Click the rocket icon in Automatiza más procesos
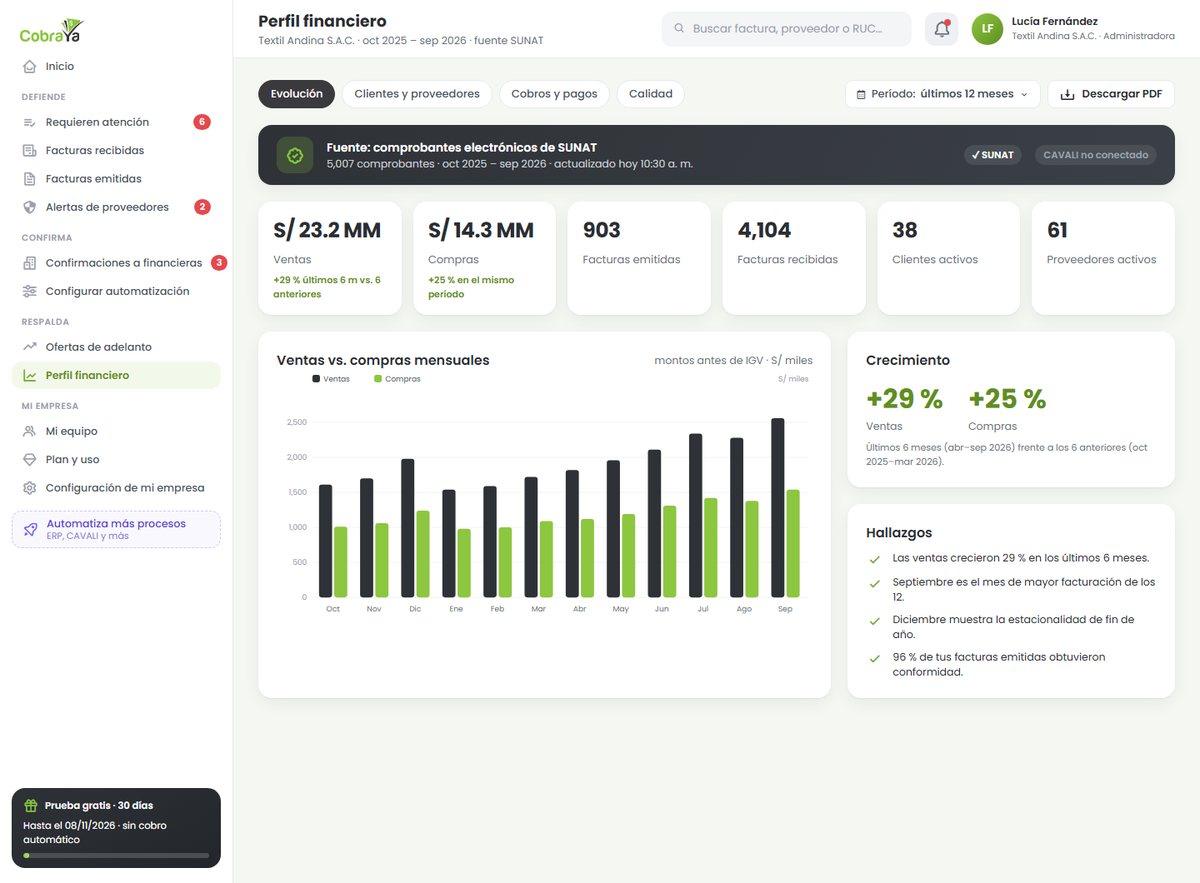1200x883 pixels. (30, 529)
